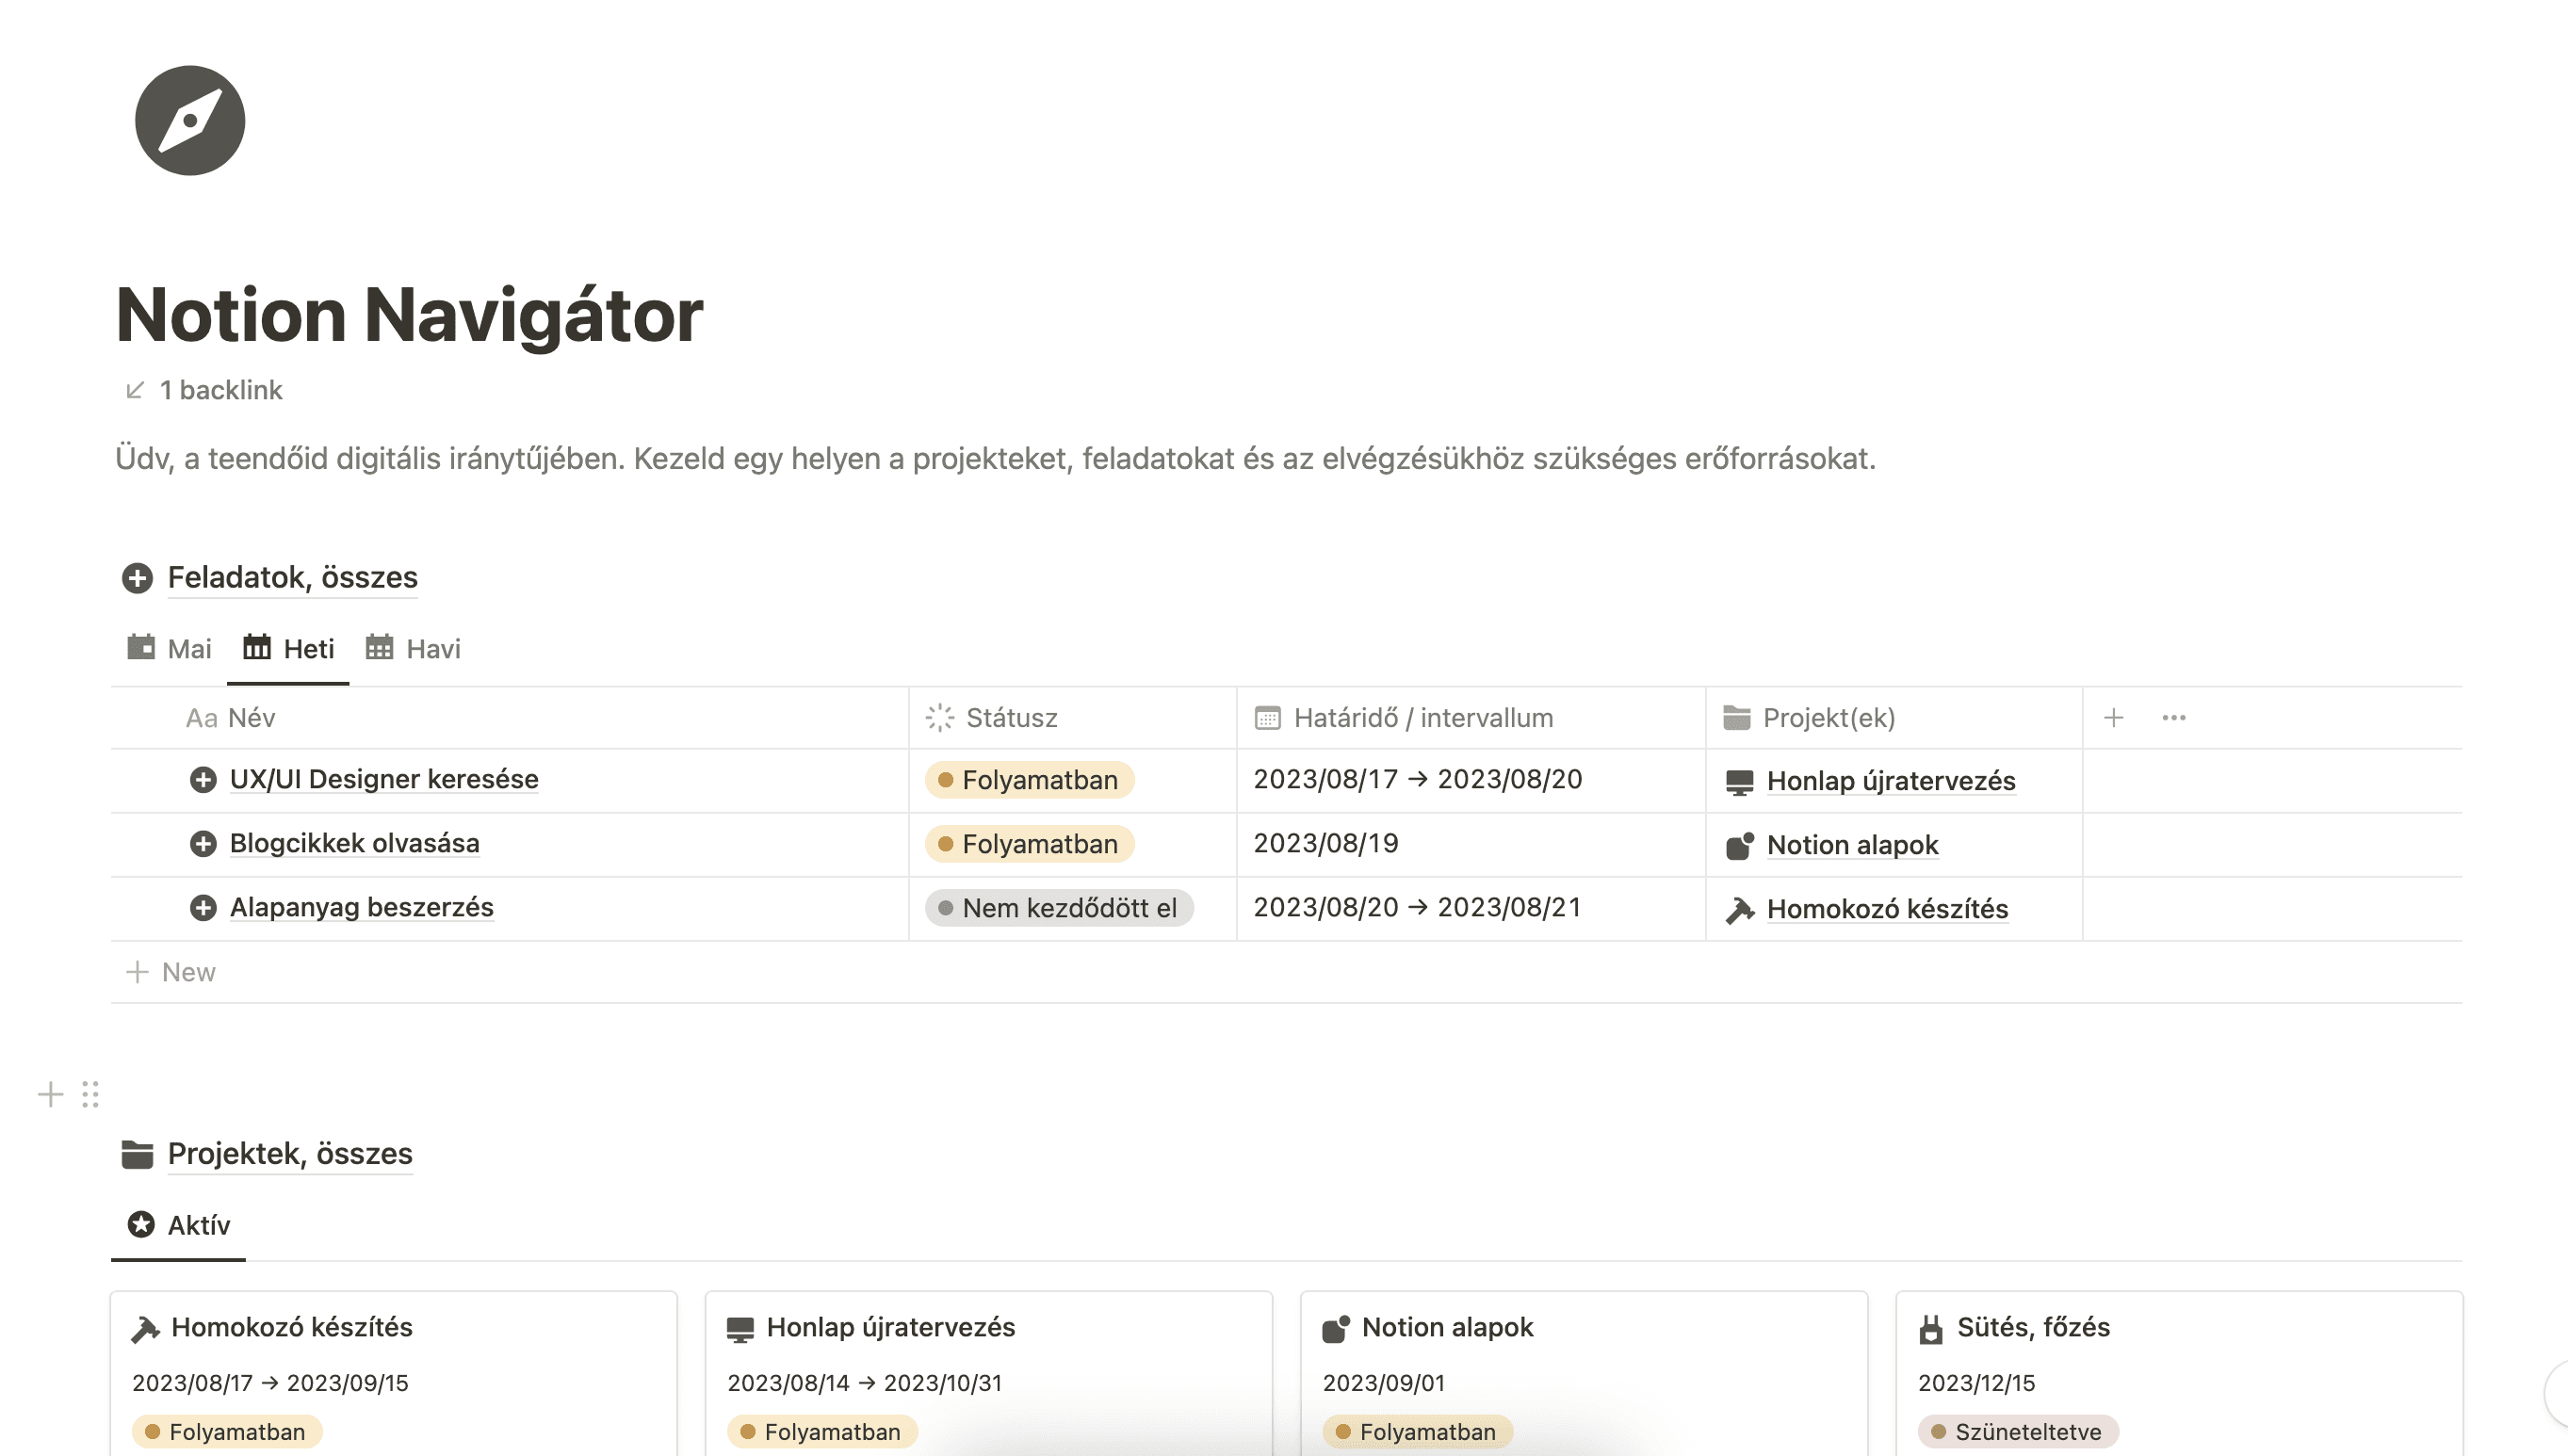2568x1456 pixels.
Task: Click the monitor icon in Honlap újratervezés row
Action: [1740, 782]
